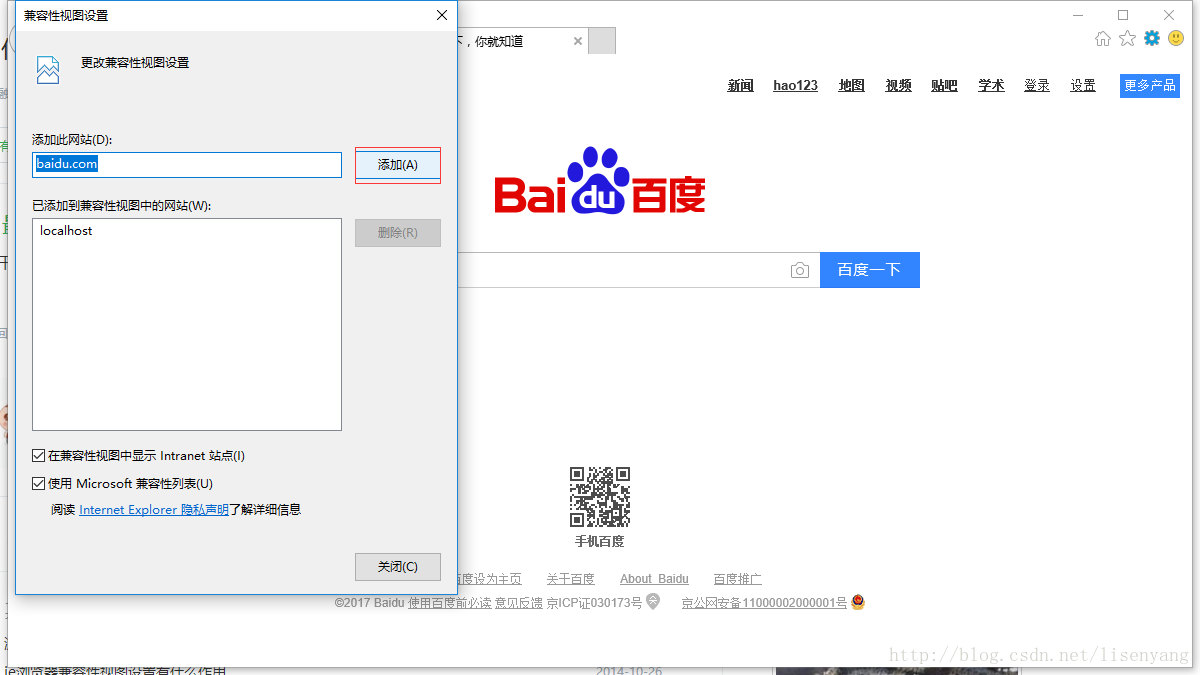Click the baidu.com website input field

tap(187, 164)
